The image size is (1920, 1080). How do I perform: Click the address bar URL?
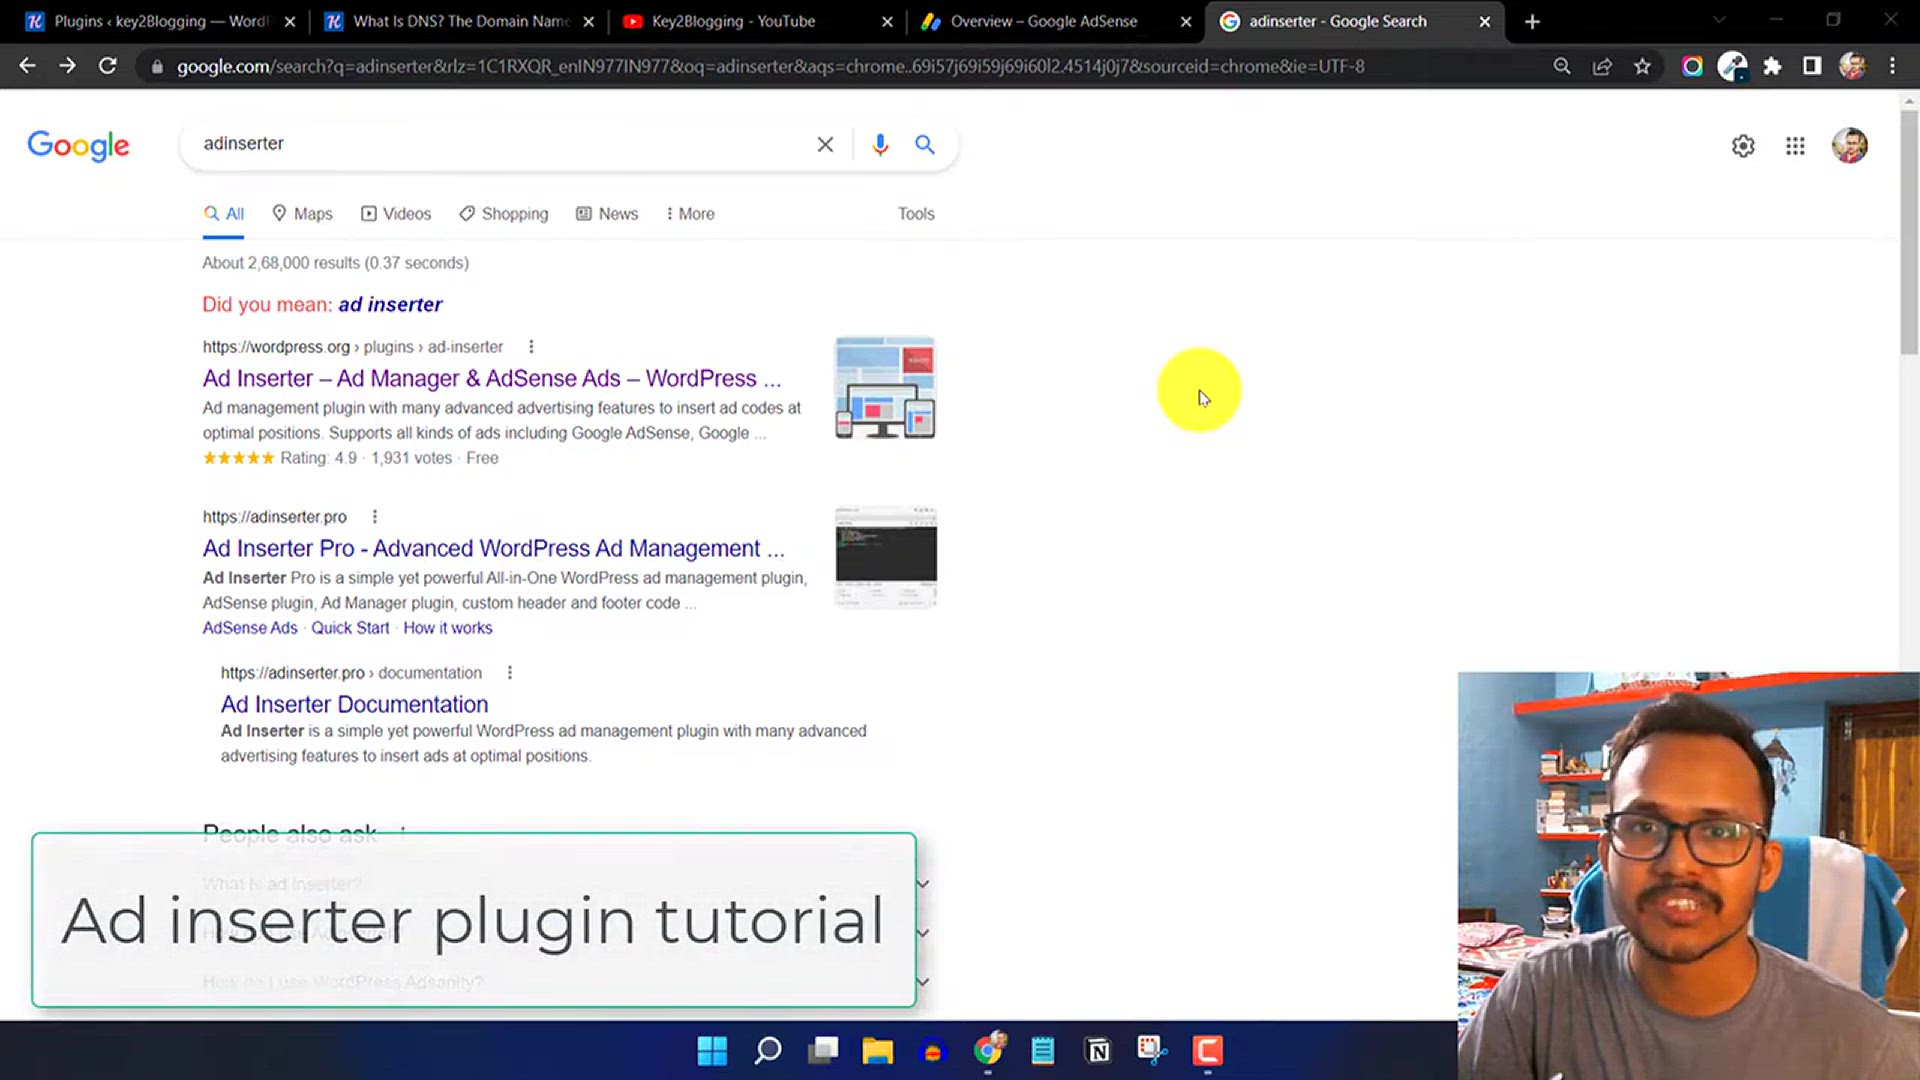[770, 67]
